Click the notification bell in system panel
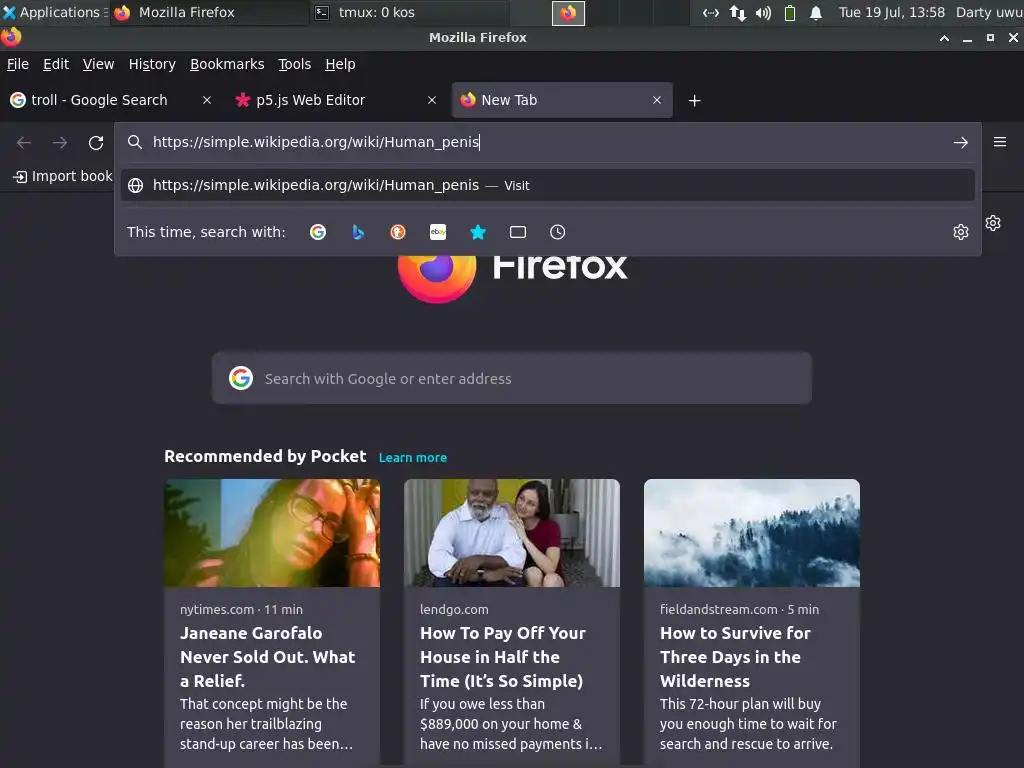This screenshot has height=768, width=1024. click(816, 12)
